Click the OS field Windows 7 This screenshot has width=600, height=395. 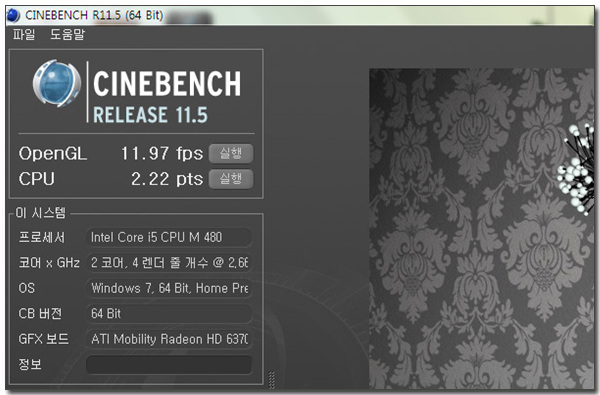tap(169, 288)
